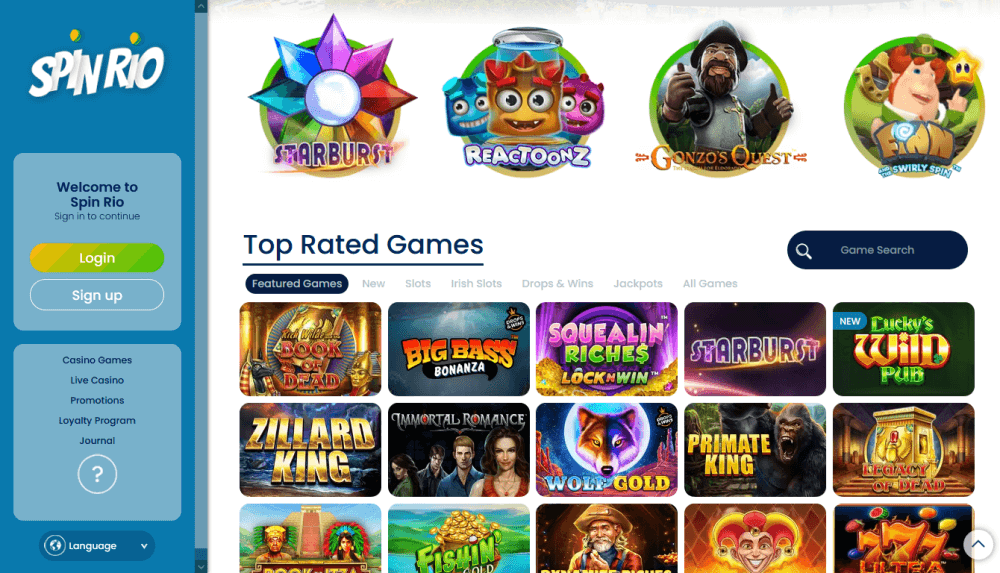The height and width of the screenshot is (573, 1000).
Task: Click the sidebar scrollbar down arrow
Action: [201, 566]
